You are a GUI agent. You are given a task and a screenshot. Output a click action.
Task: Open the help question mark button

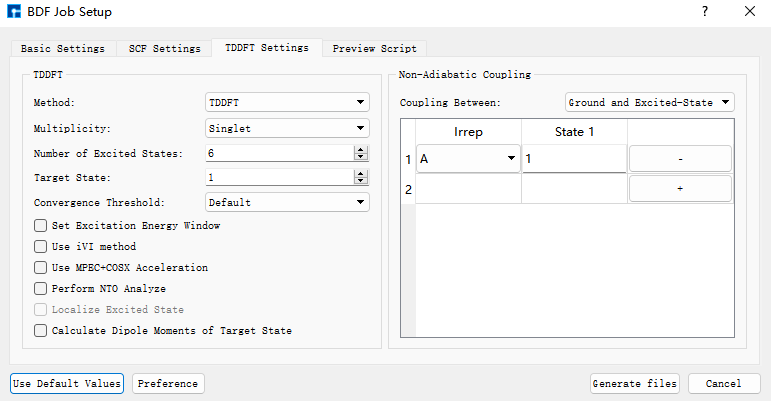(705, 11)
